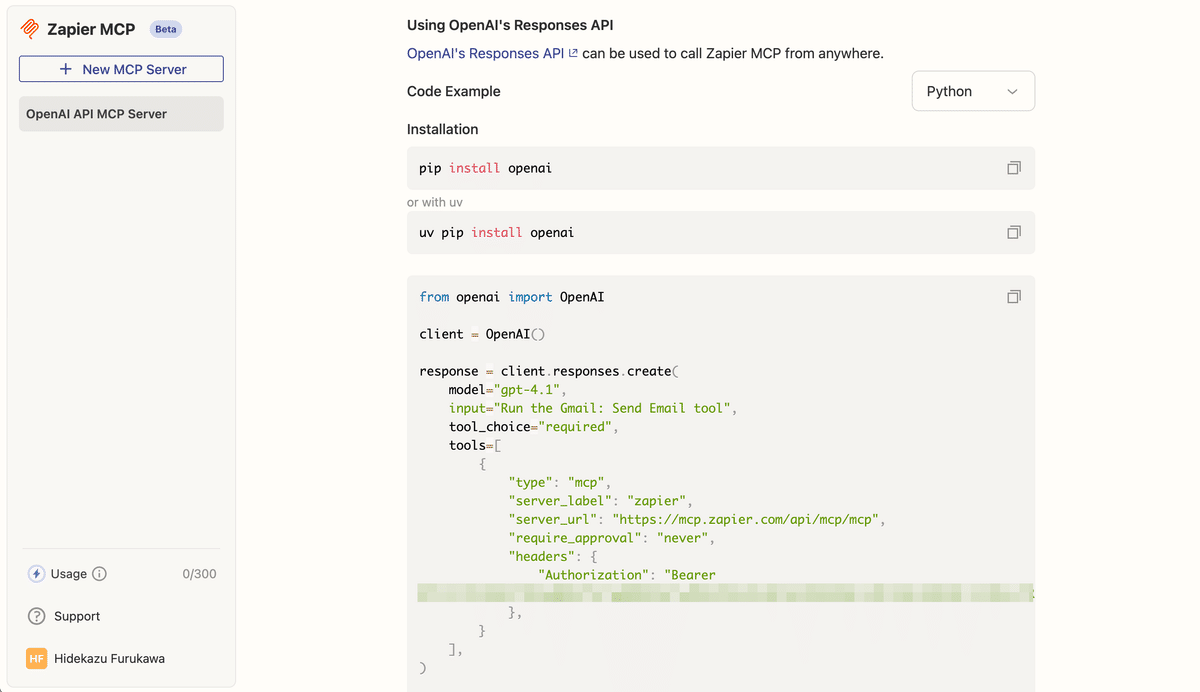Click Support in the left sidebar
This screenshot has width=1200, height=692.
pos(75,616)
